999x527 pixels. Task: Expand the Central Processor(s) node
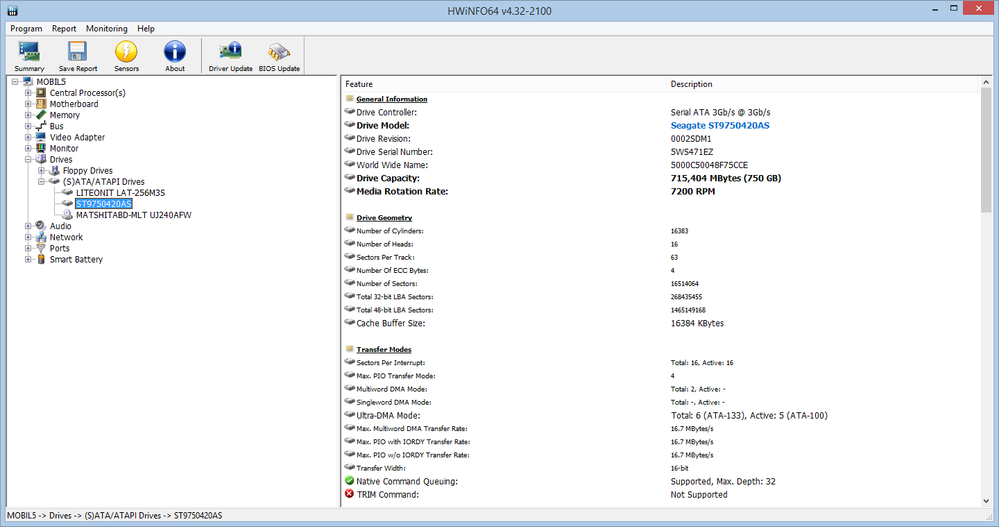pyautogui.click(x=28, y=93)
